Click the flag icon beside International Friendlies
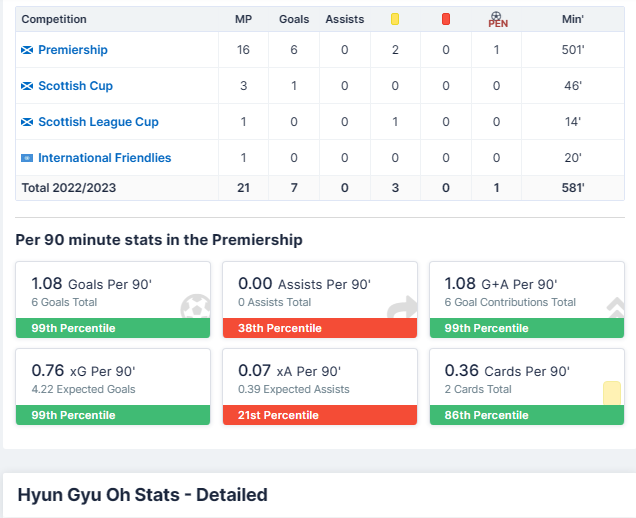This screenshot has height=518, width=636. (x=28, y=158)
